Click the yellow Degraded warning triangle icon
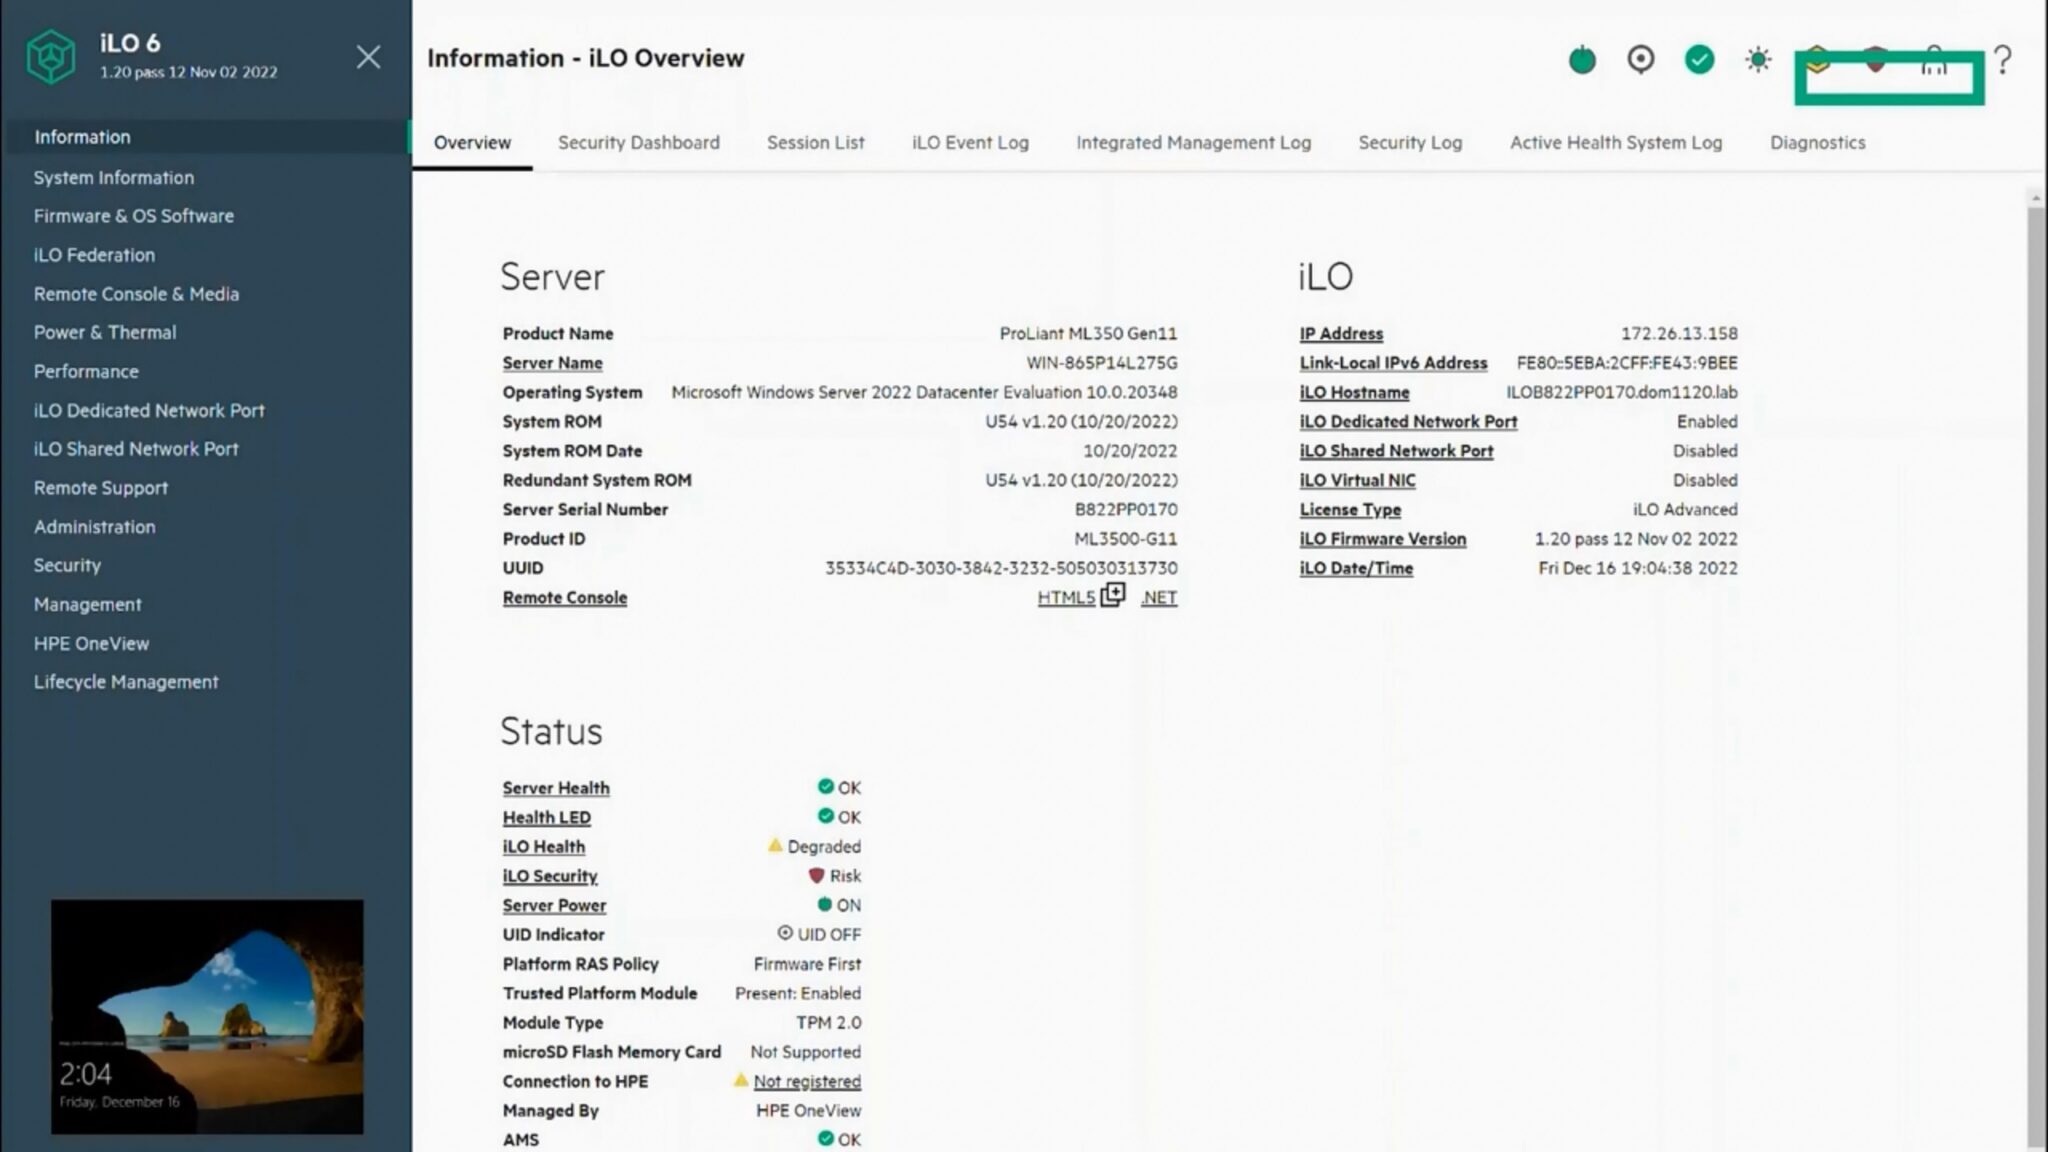 click(775, 846)
